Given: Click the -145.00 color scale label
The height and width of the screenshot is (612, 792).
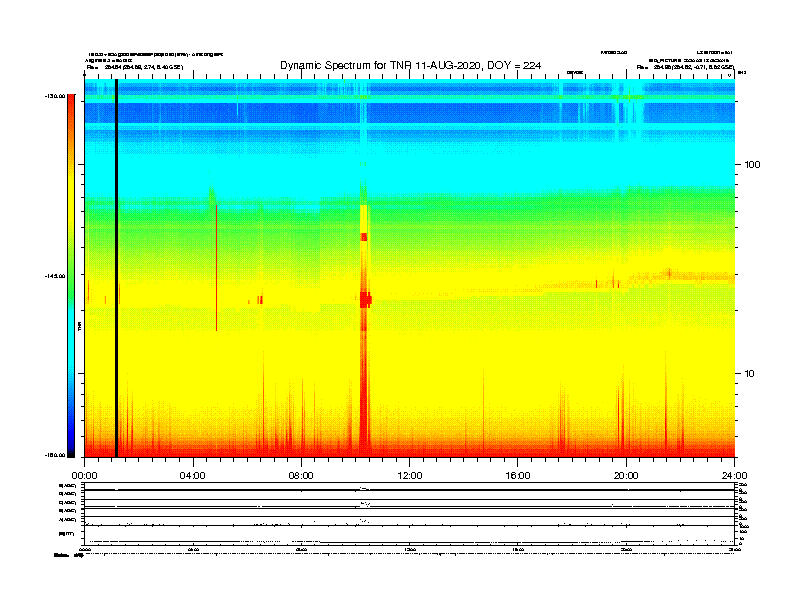Looking at the screenshot, I should tap(55, 276).
